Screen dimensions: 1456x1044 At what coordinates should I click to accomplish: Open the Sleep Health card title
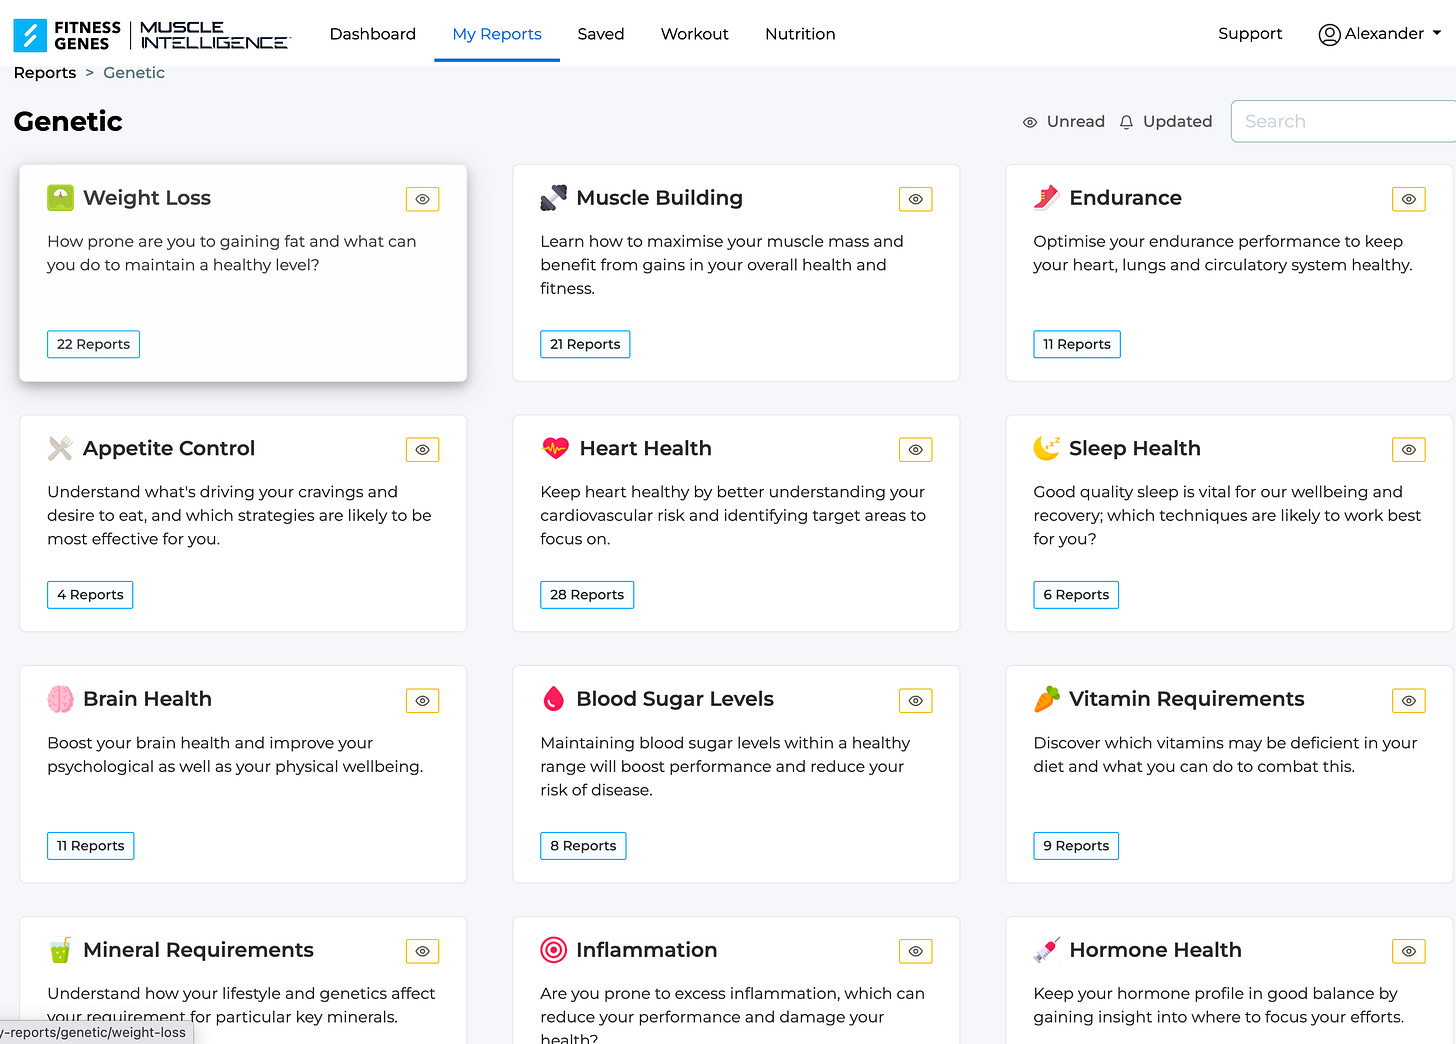click(x=1135, y=449)
